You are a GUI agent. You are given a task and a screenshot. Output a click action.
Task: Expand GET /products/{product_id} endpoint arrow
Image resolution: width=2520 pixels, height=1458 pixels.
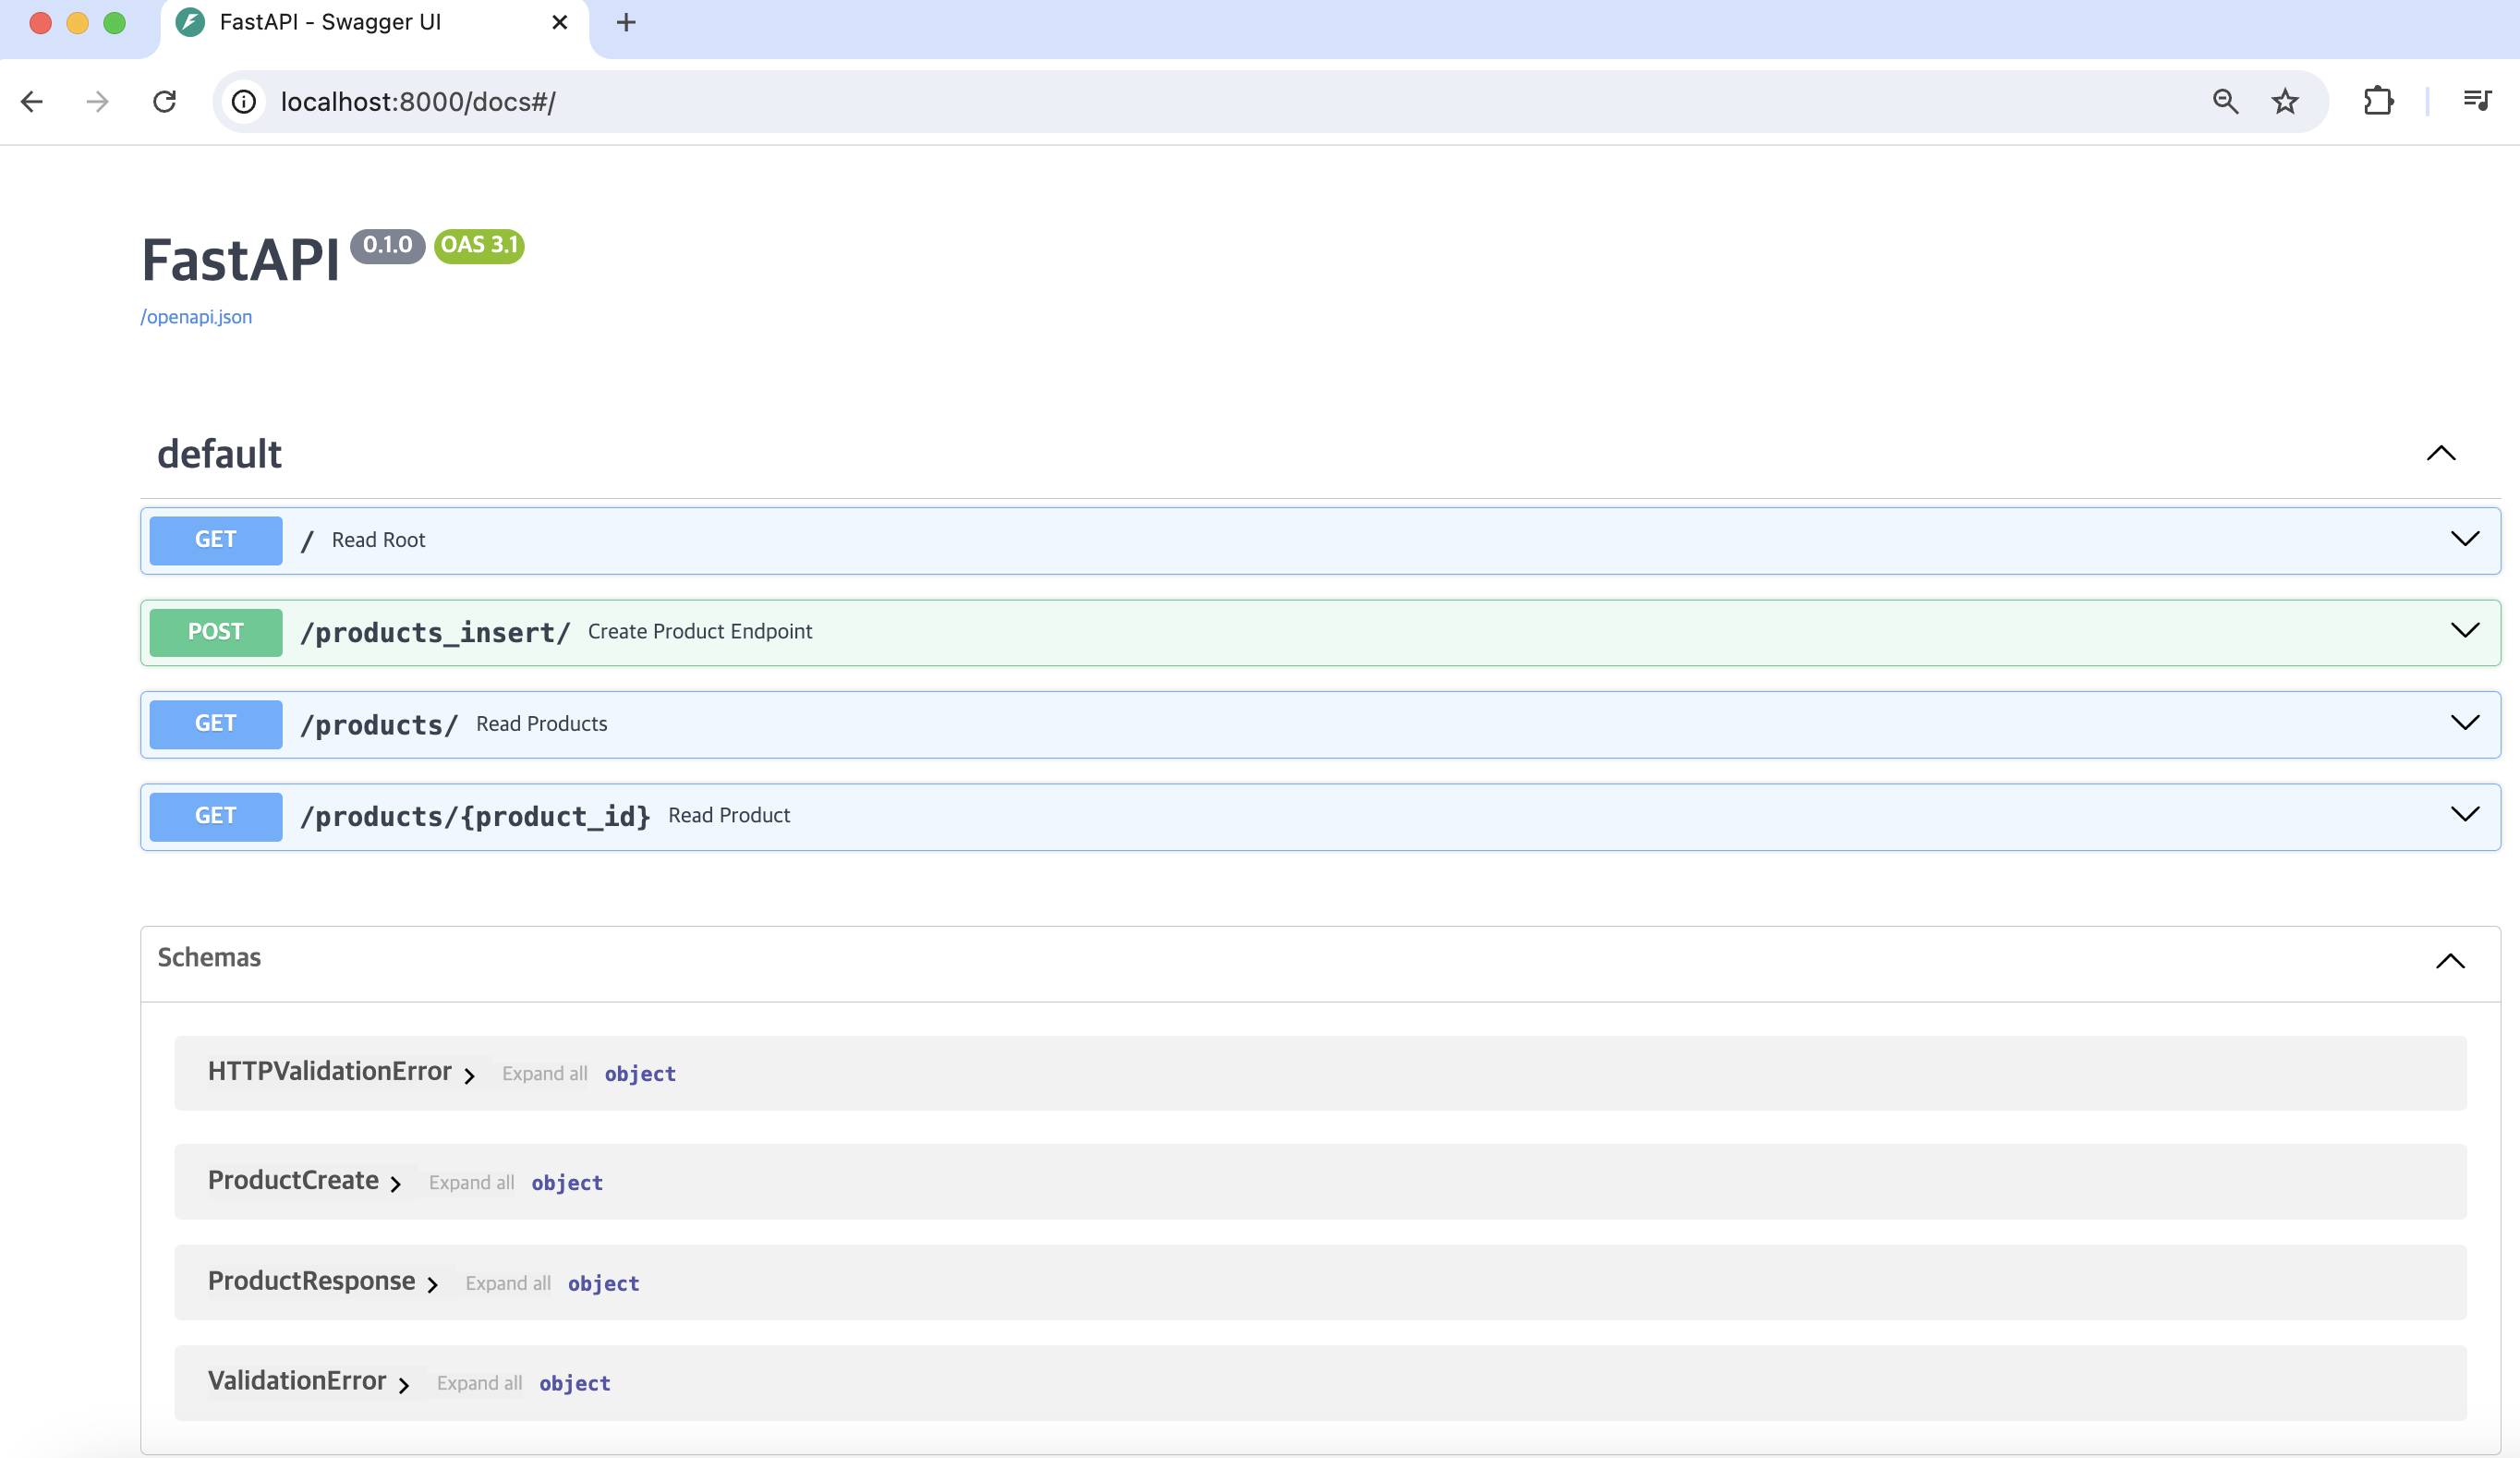(x=2465, y=815)
